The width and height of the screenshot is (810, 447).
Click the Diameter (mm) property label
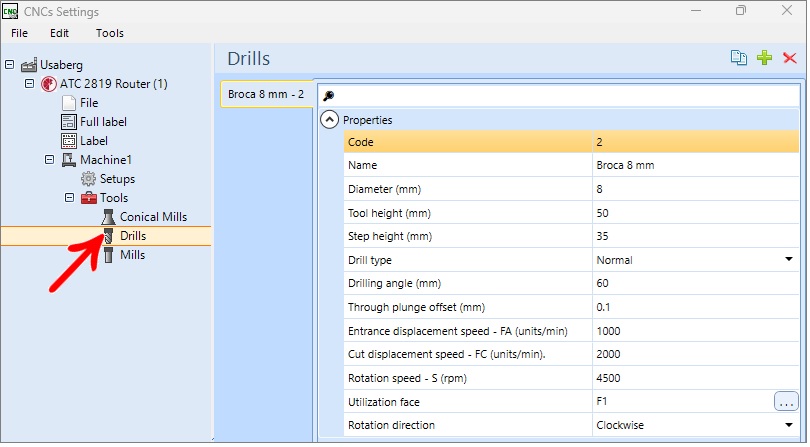pos(384,189)
